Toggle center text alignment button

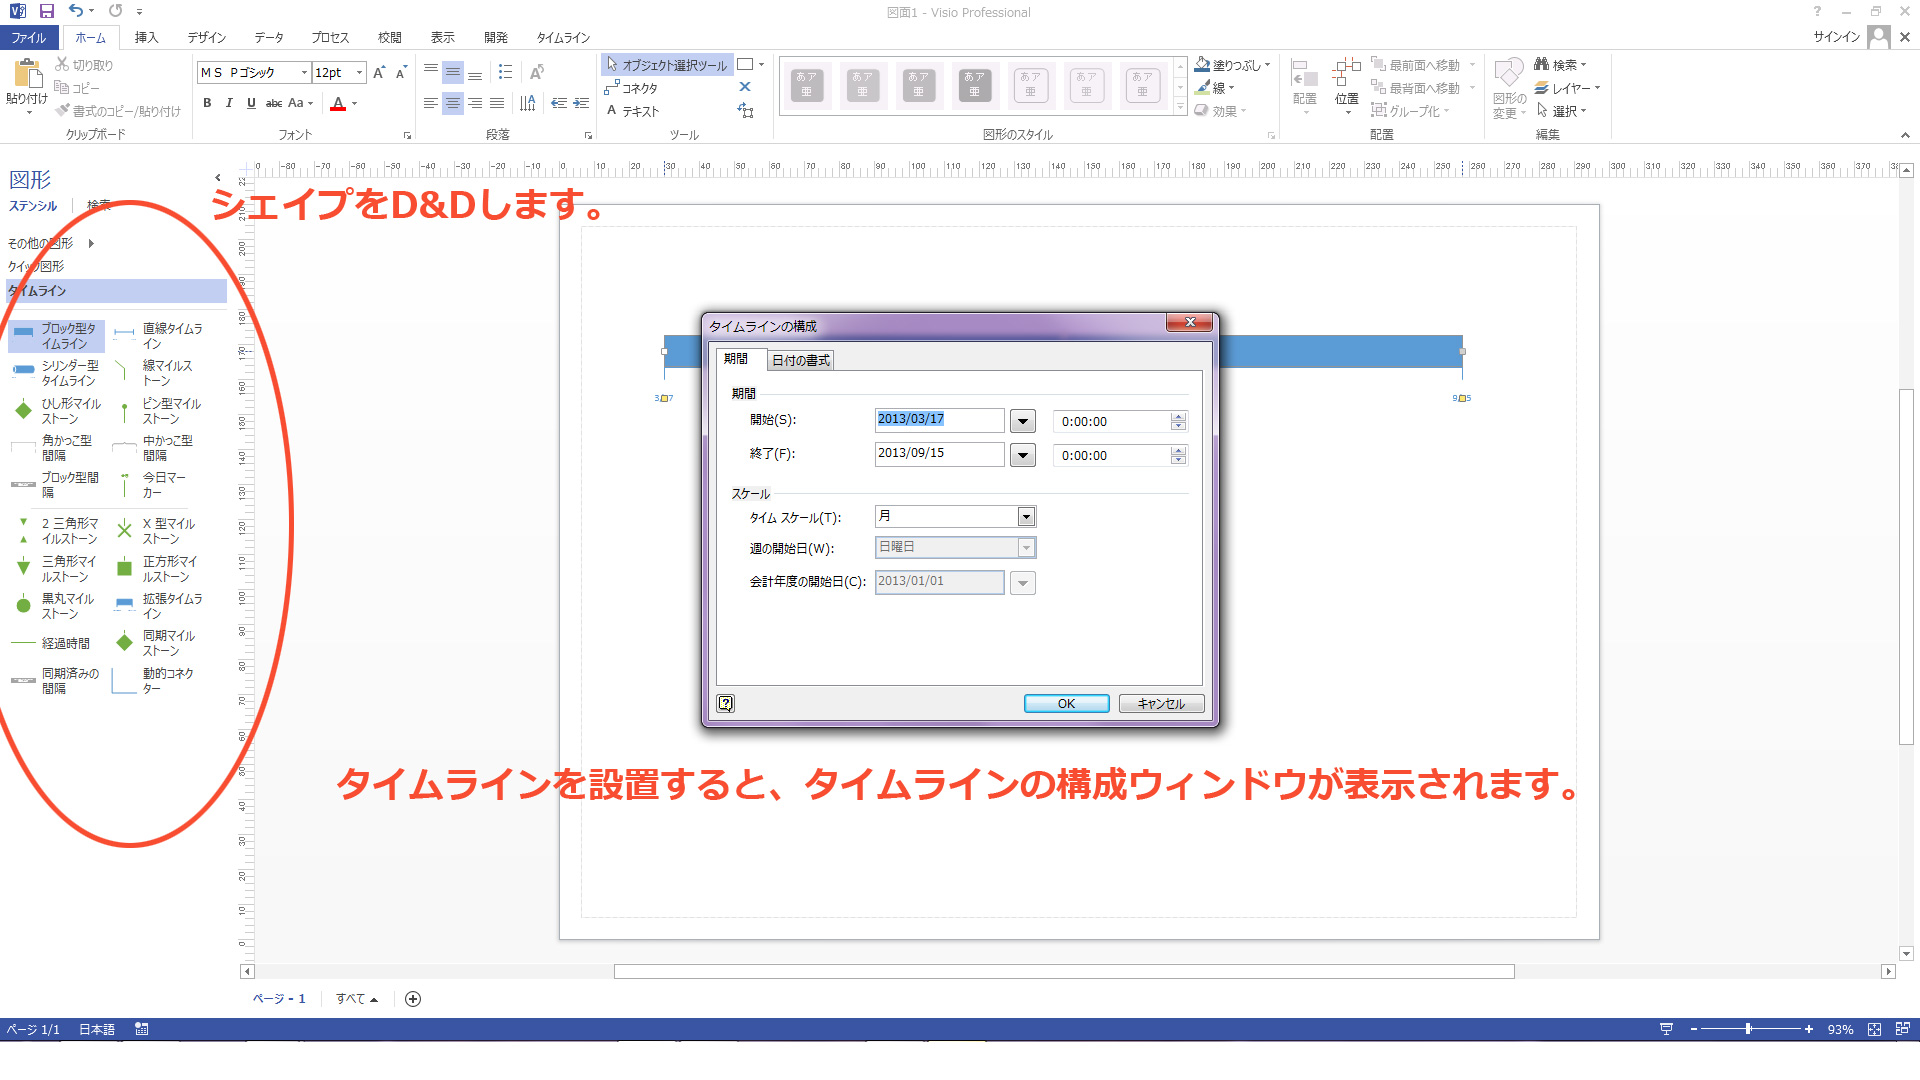[453, 103]
